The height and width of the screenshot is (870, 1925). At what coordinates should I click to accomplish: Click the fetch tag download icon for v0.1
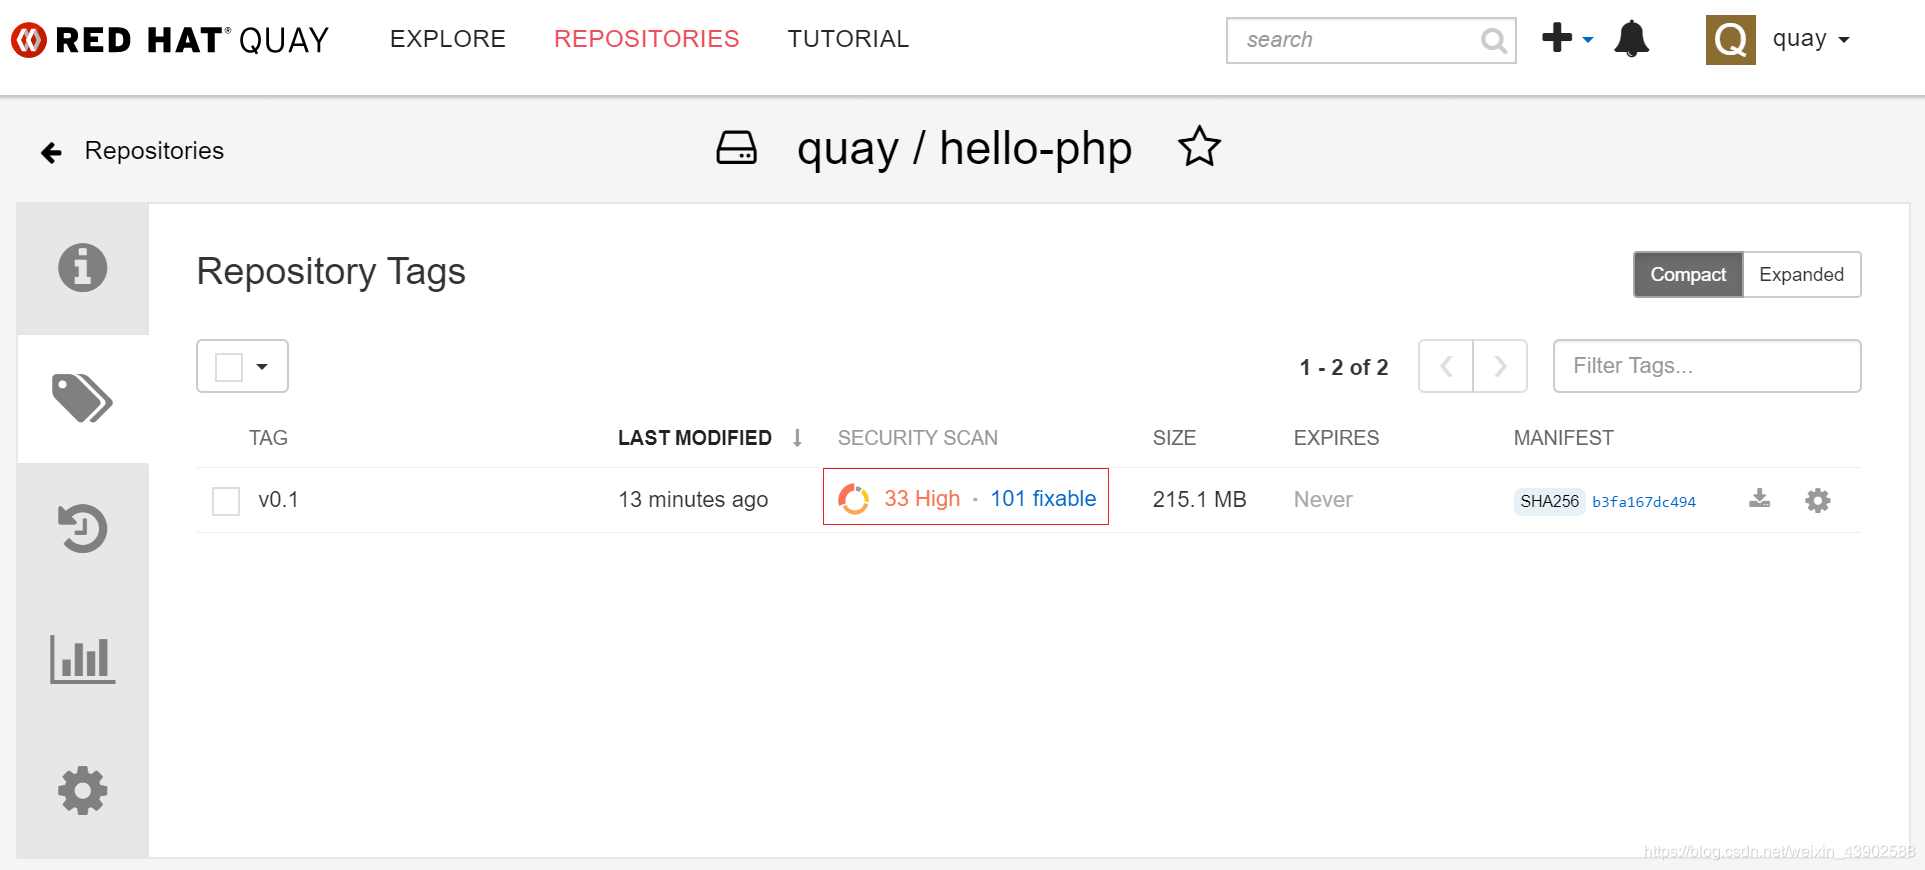[1760, 499]
